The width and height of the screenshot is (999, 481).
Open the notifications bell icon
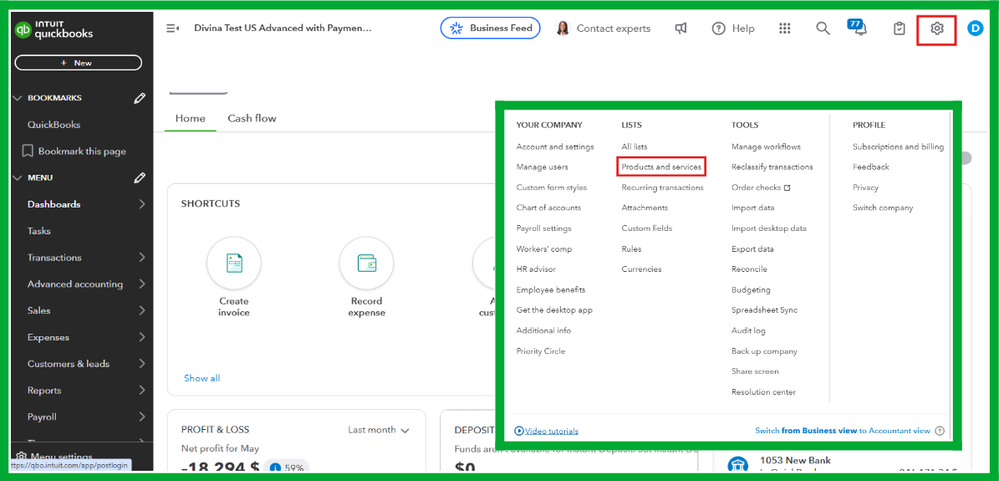click(860, 29)
